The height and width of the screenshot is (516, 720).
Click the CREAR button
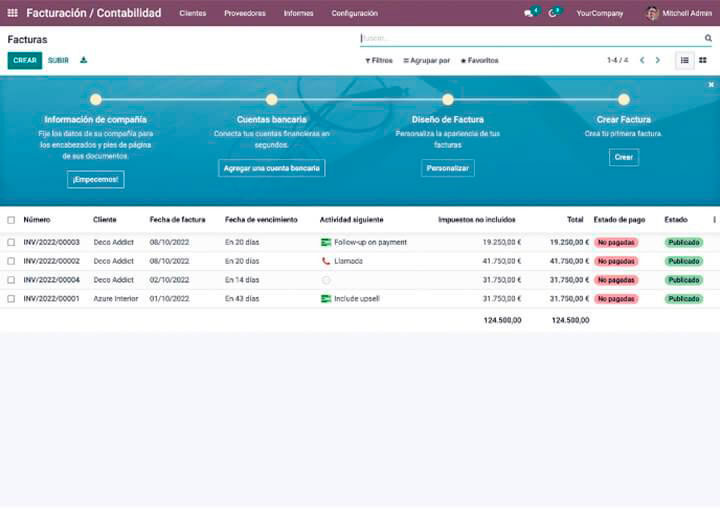point(25,60)
